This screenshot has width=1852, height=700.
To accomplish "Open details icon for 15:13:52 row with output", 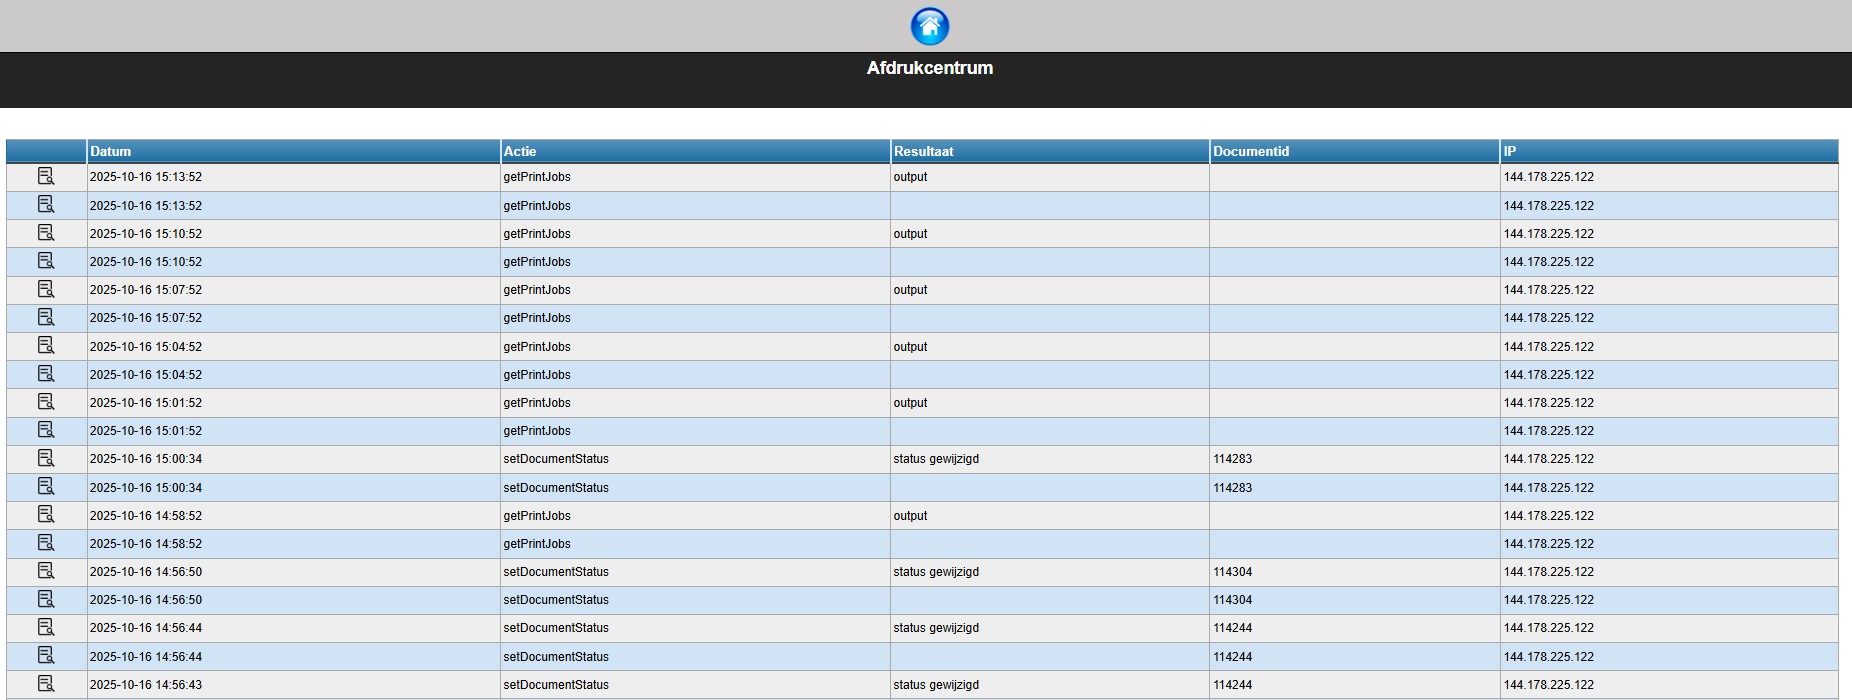I will pyautogui.click(x=46, y=177).
